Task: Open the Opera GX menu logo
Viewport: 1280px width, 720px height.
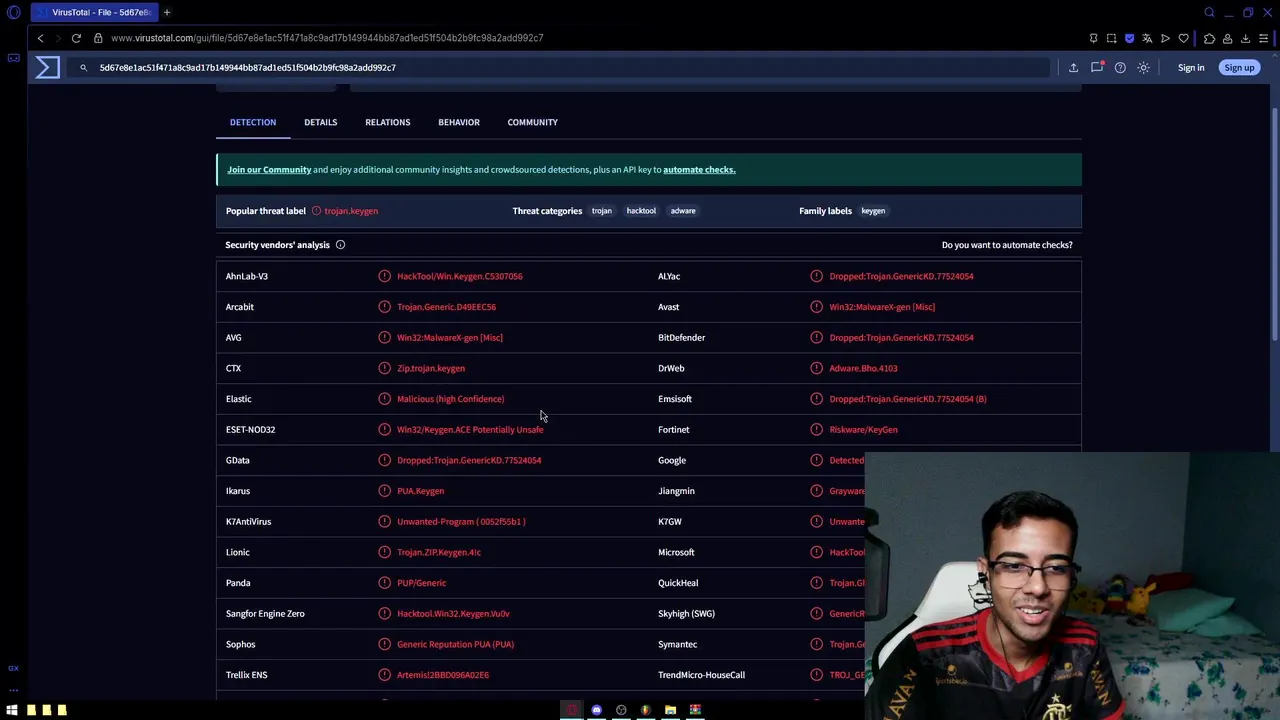Action: (x=13, y=13)
